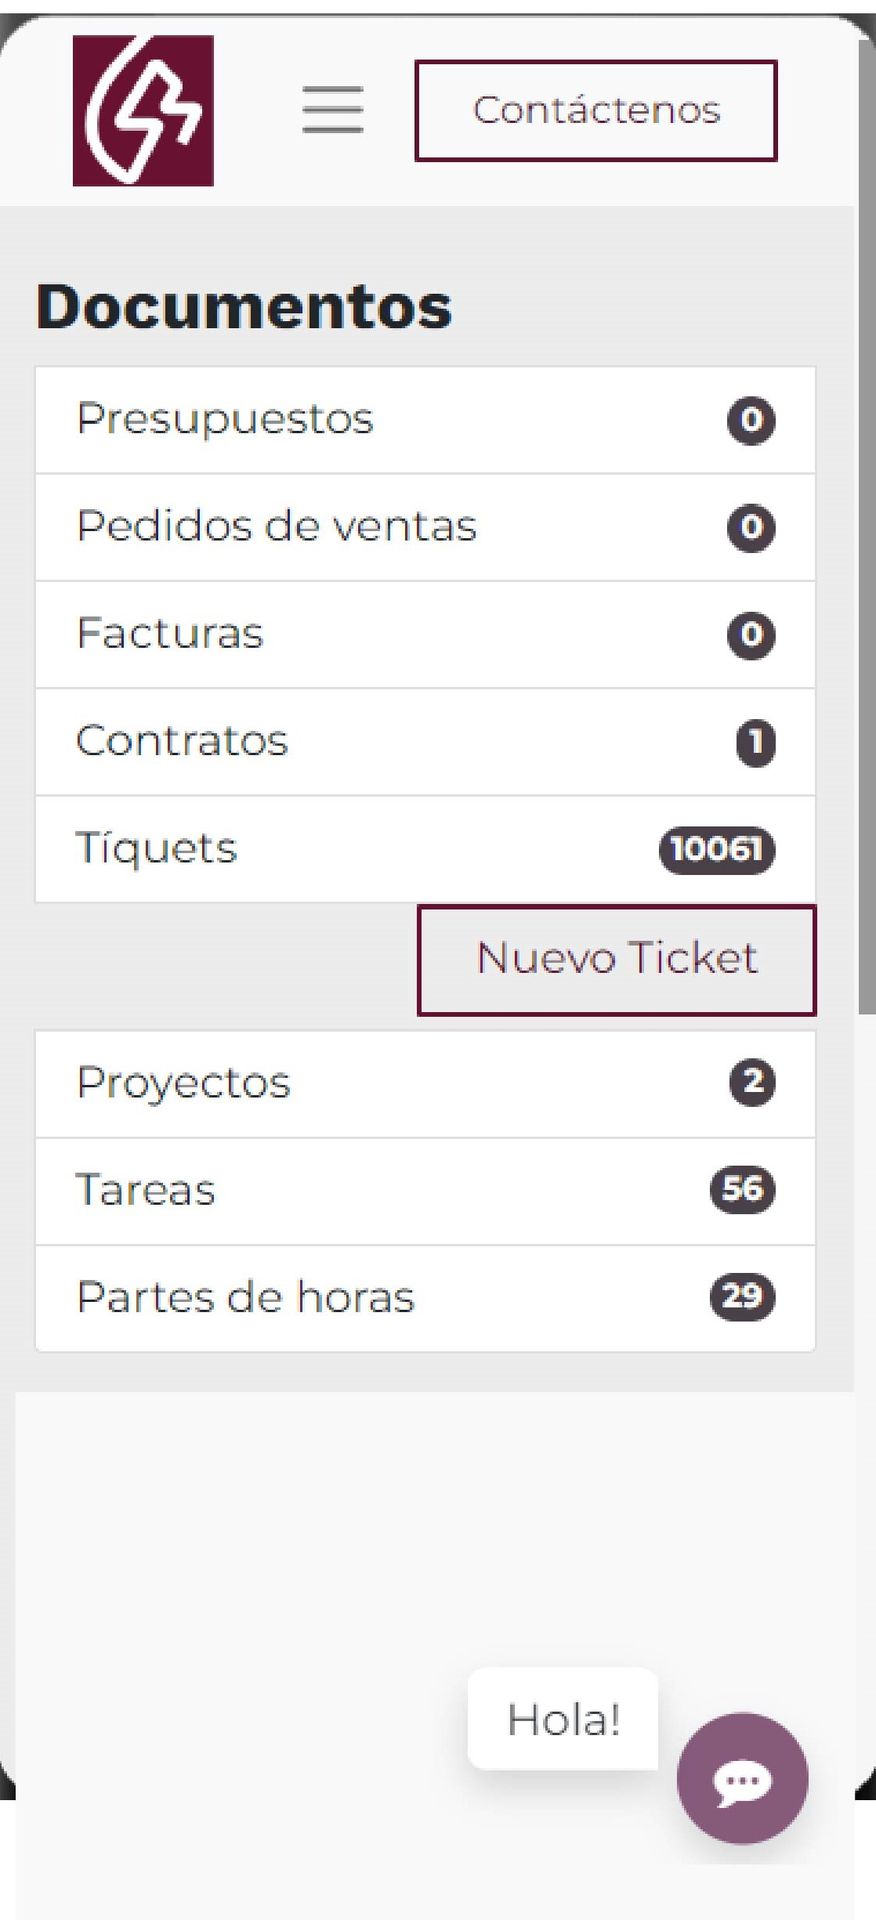
Task: Click the 10061 tickets count badge
Action: pos(716,850)
